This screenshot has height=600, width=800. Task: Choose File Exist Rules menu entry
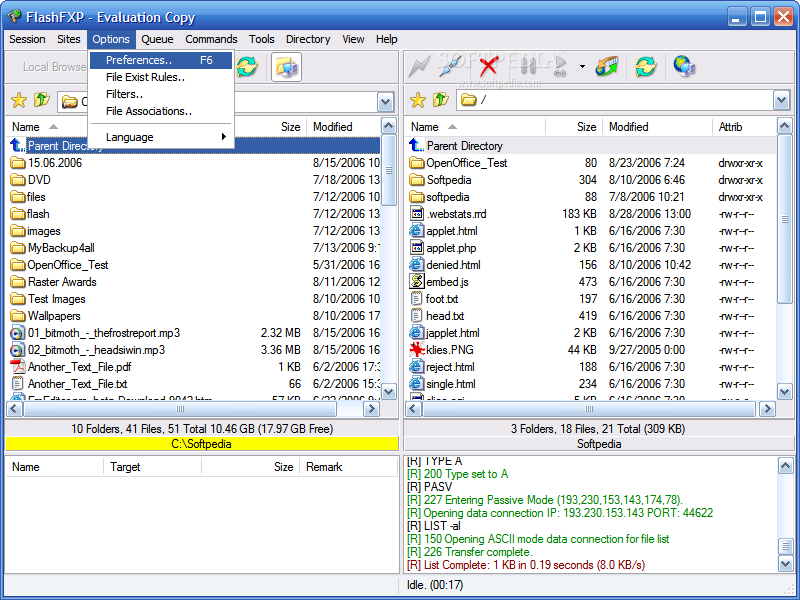tap(145, 77)
